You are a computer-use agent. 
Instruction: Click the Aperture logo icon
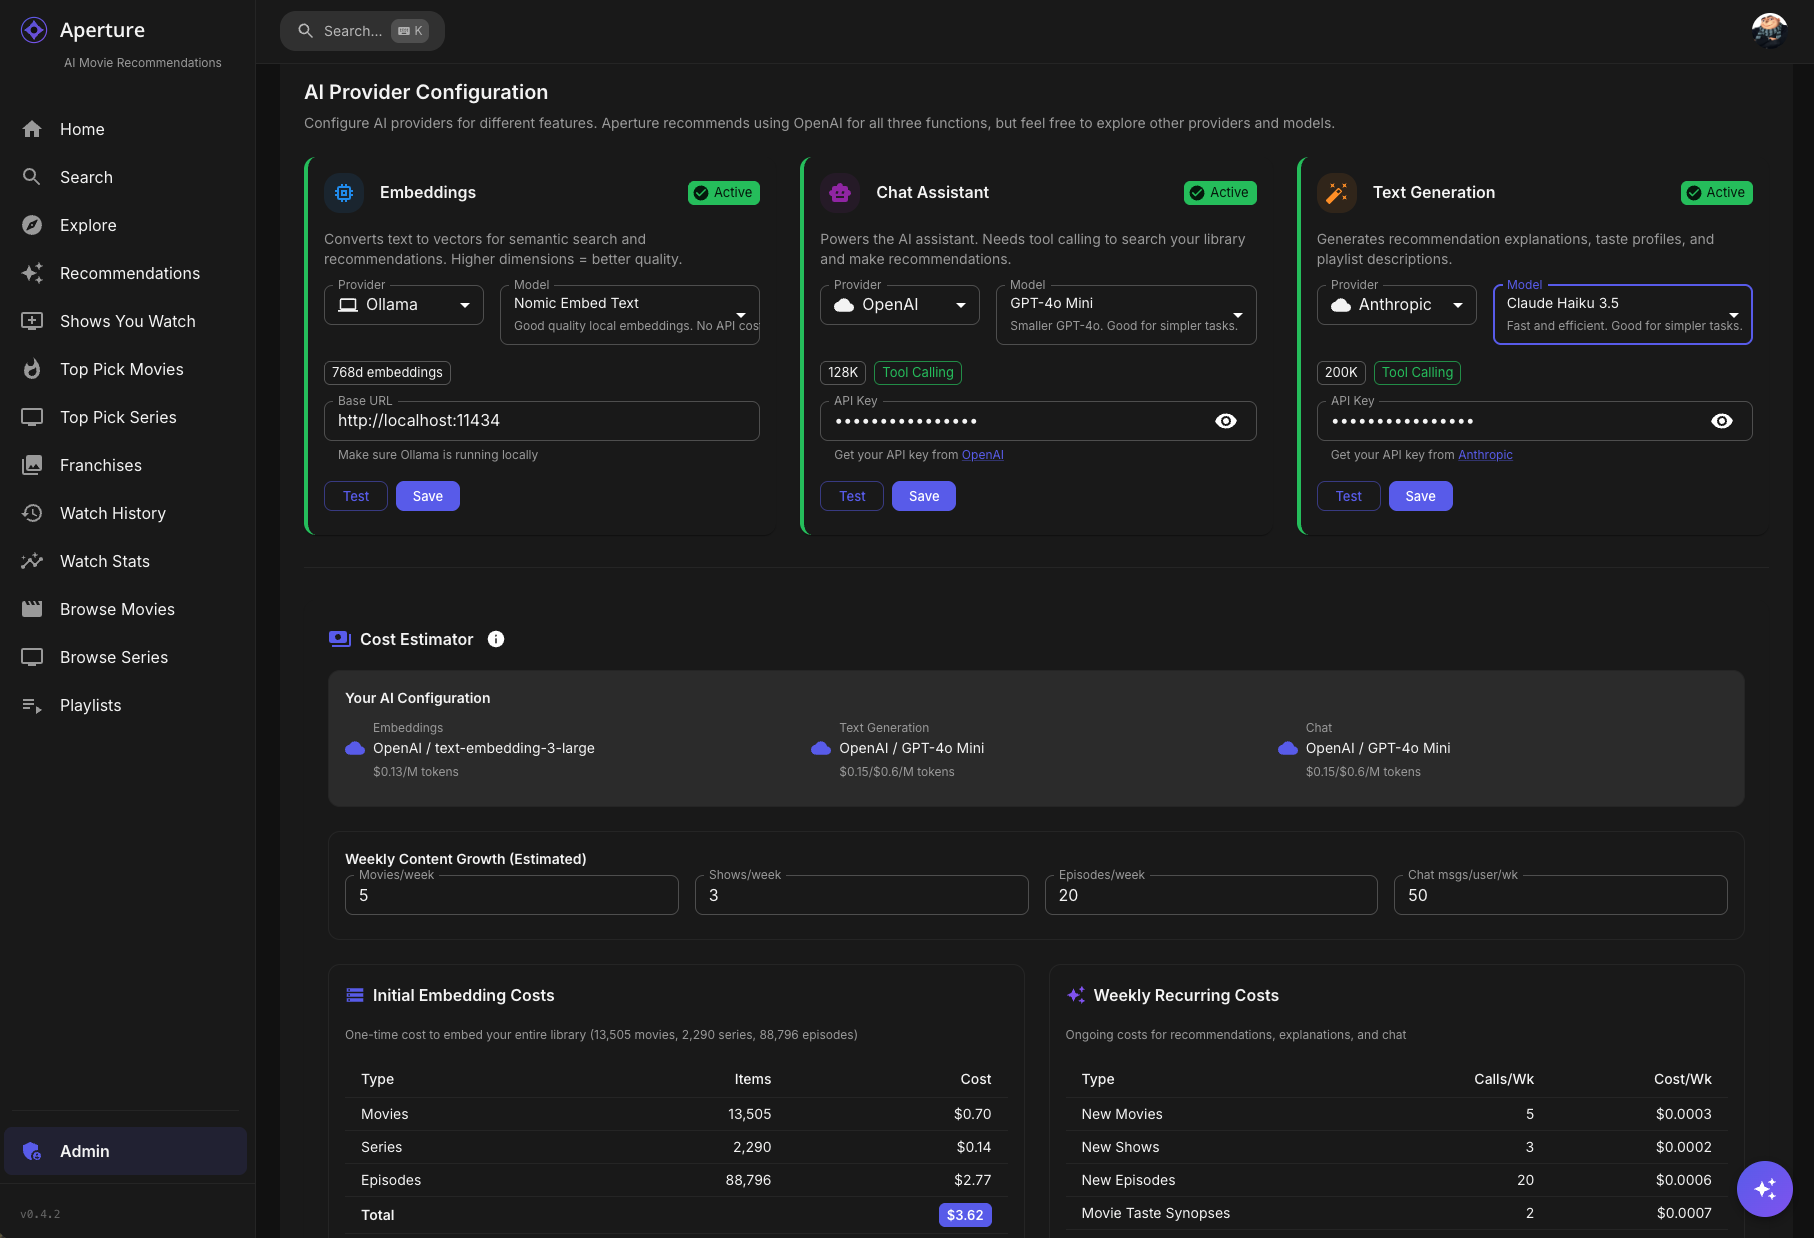(x=34, y=31)
